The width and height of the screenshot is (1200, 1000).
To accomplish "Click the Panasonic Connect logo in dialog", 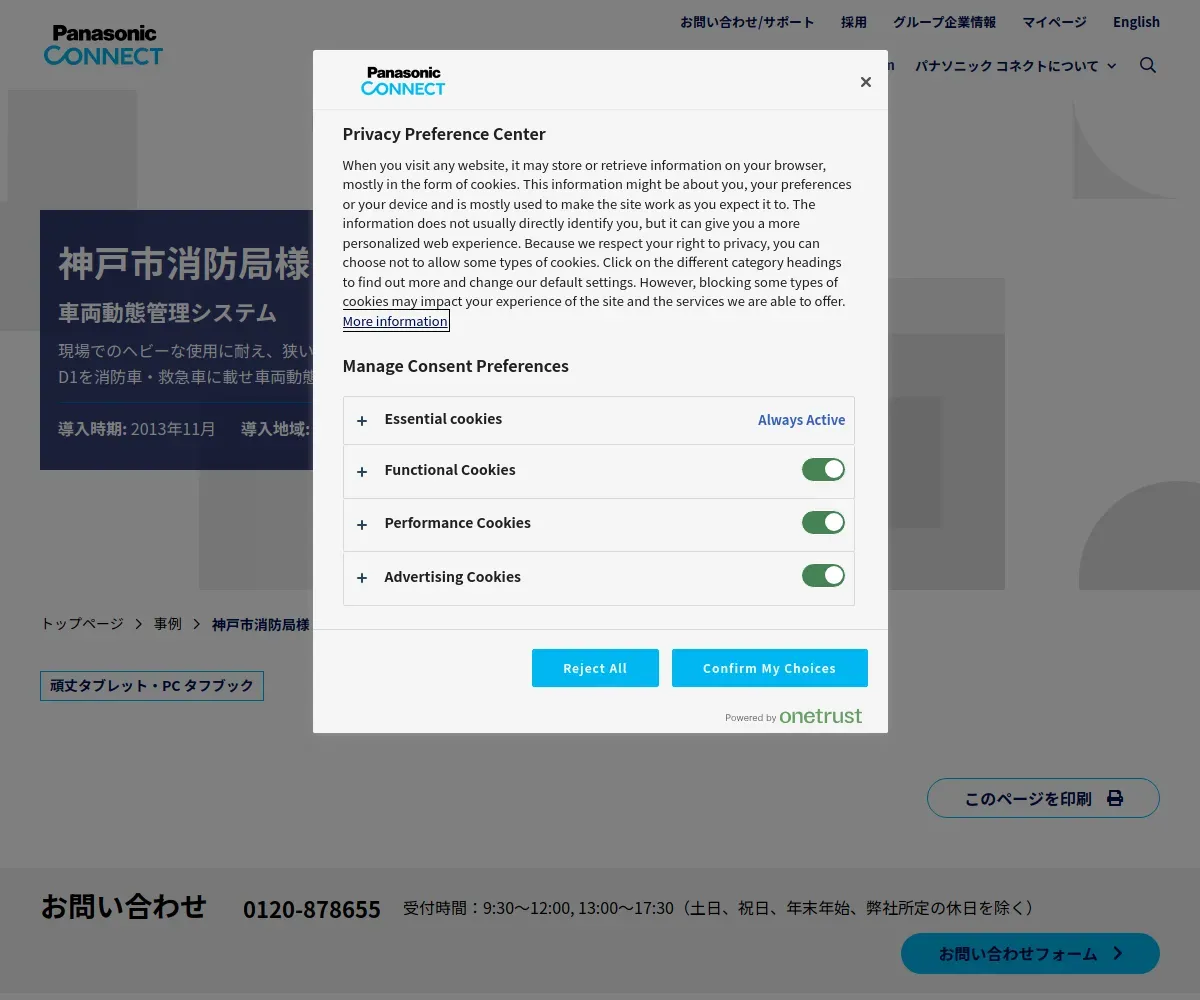I will 403,81.
